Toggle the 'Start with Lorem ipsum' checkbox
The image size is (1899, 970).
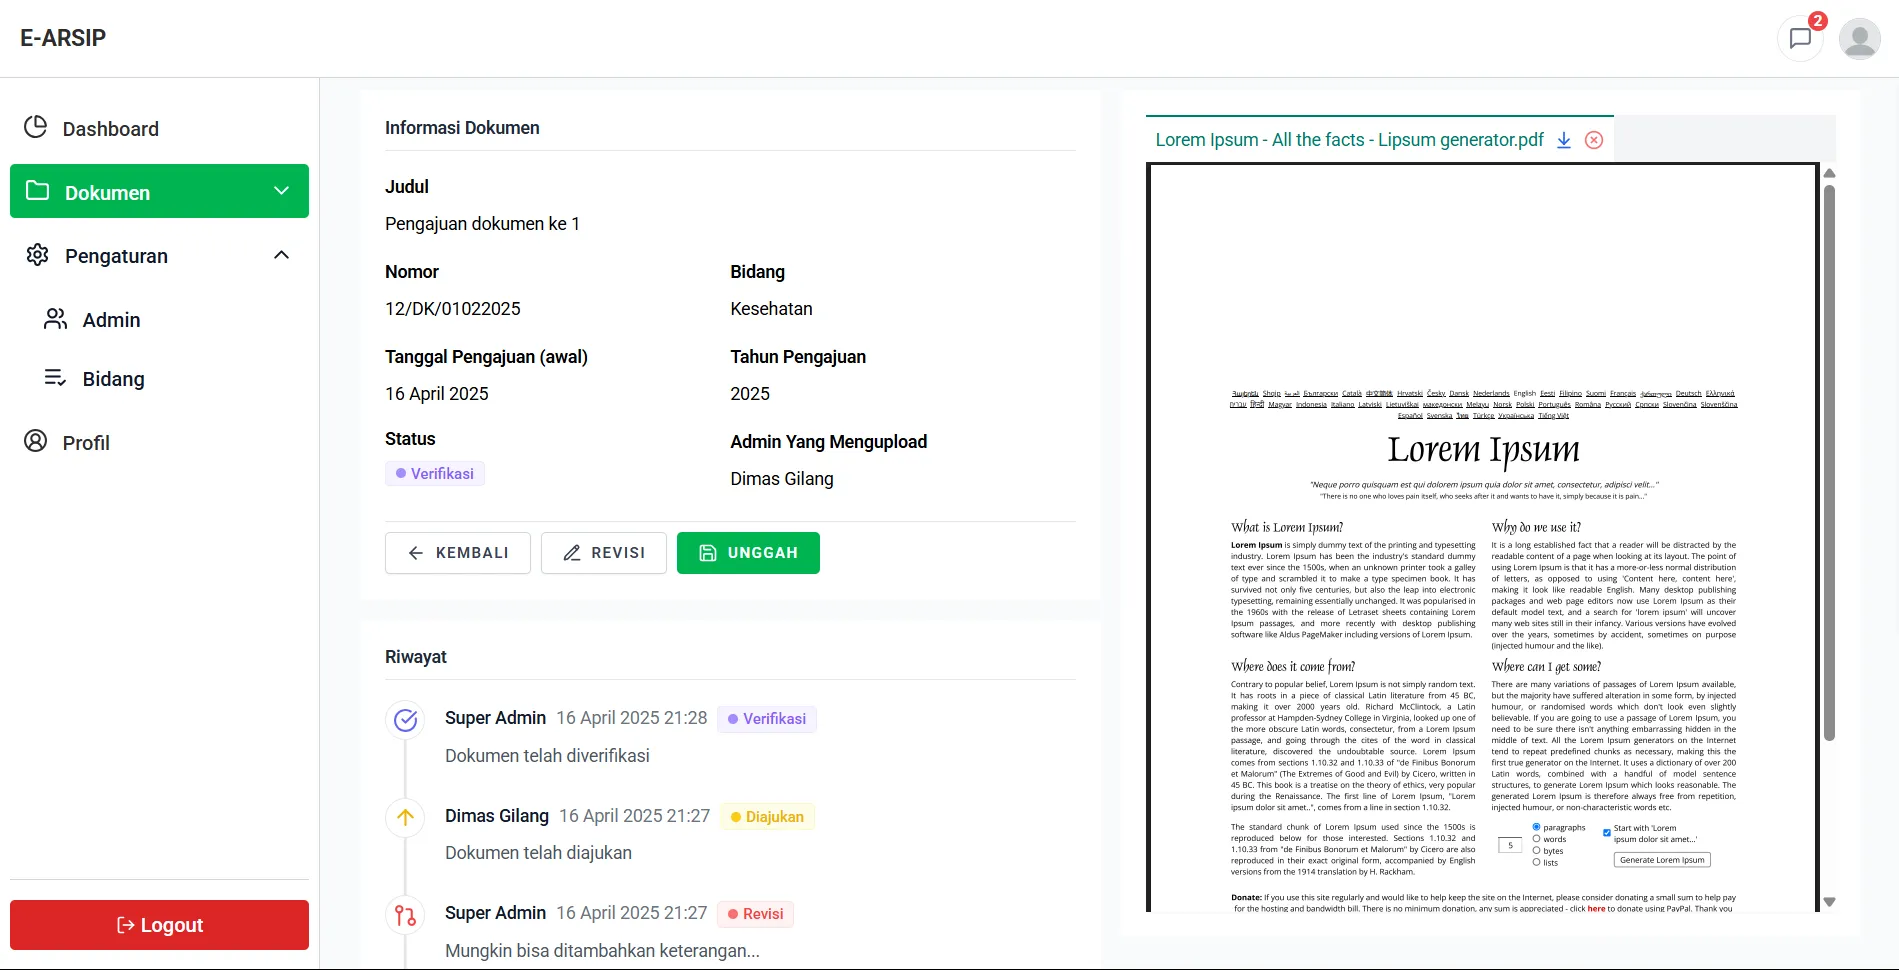pyautogui.click(x=1607, y=832)
